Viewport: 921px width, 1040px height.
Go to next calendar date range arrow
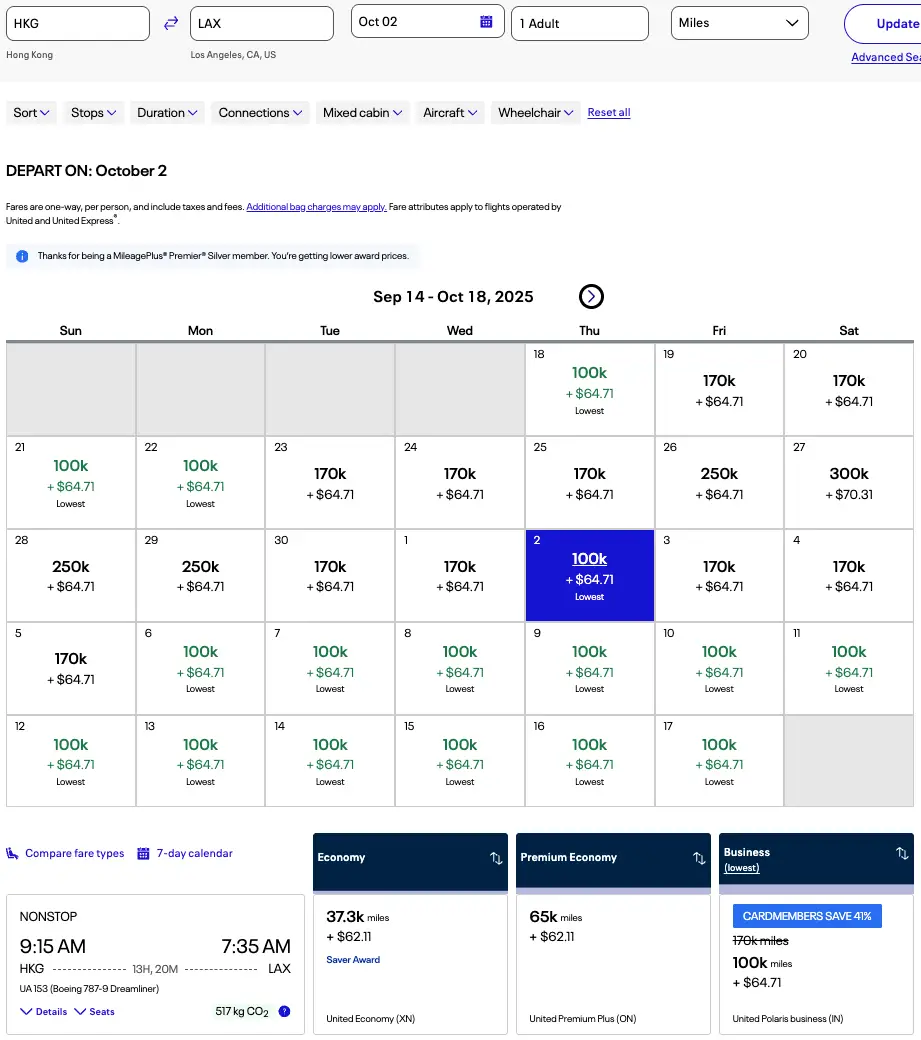pyautogui.click(x=591, y=296)
